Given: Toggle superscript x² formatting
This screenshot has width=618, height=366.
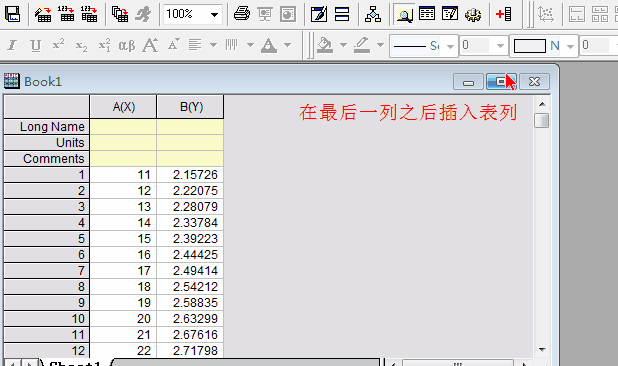Looking at the screenshot, I should 58,45.
